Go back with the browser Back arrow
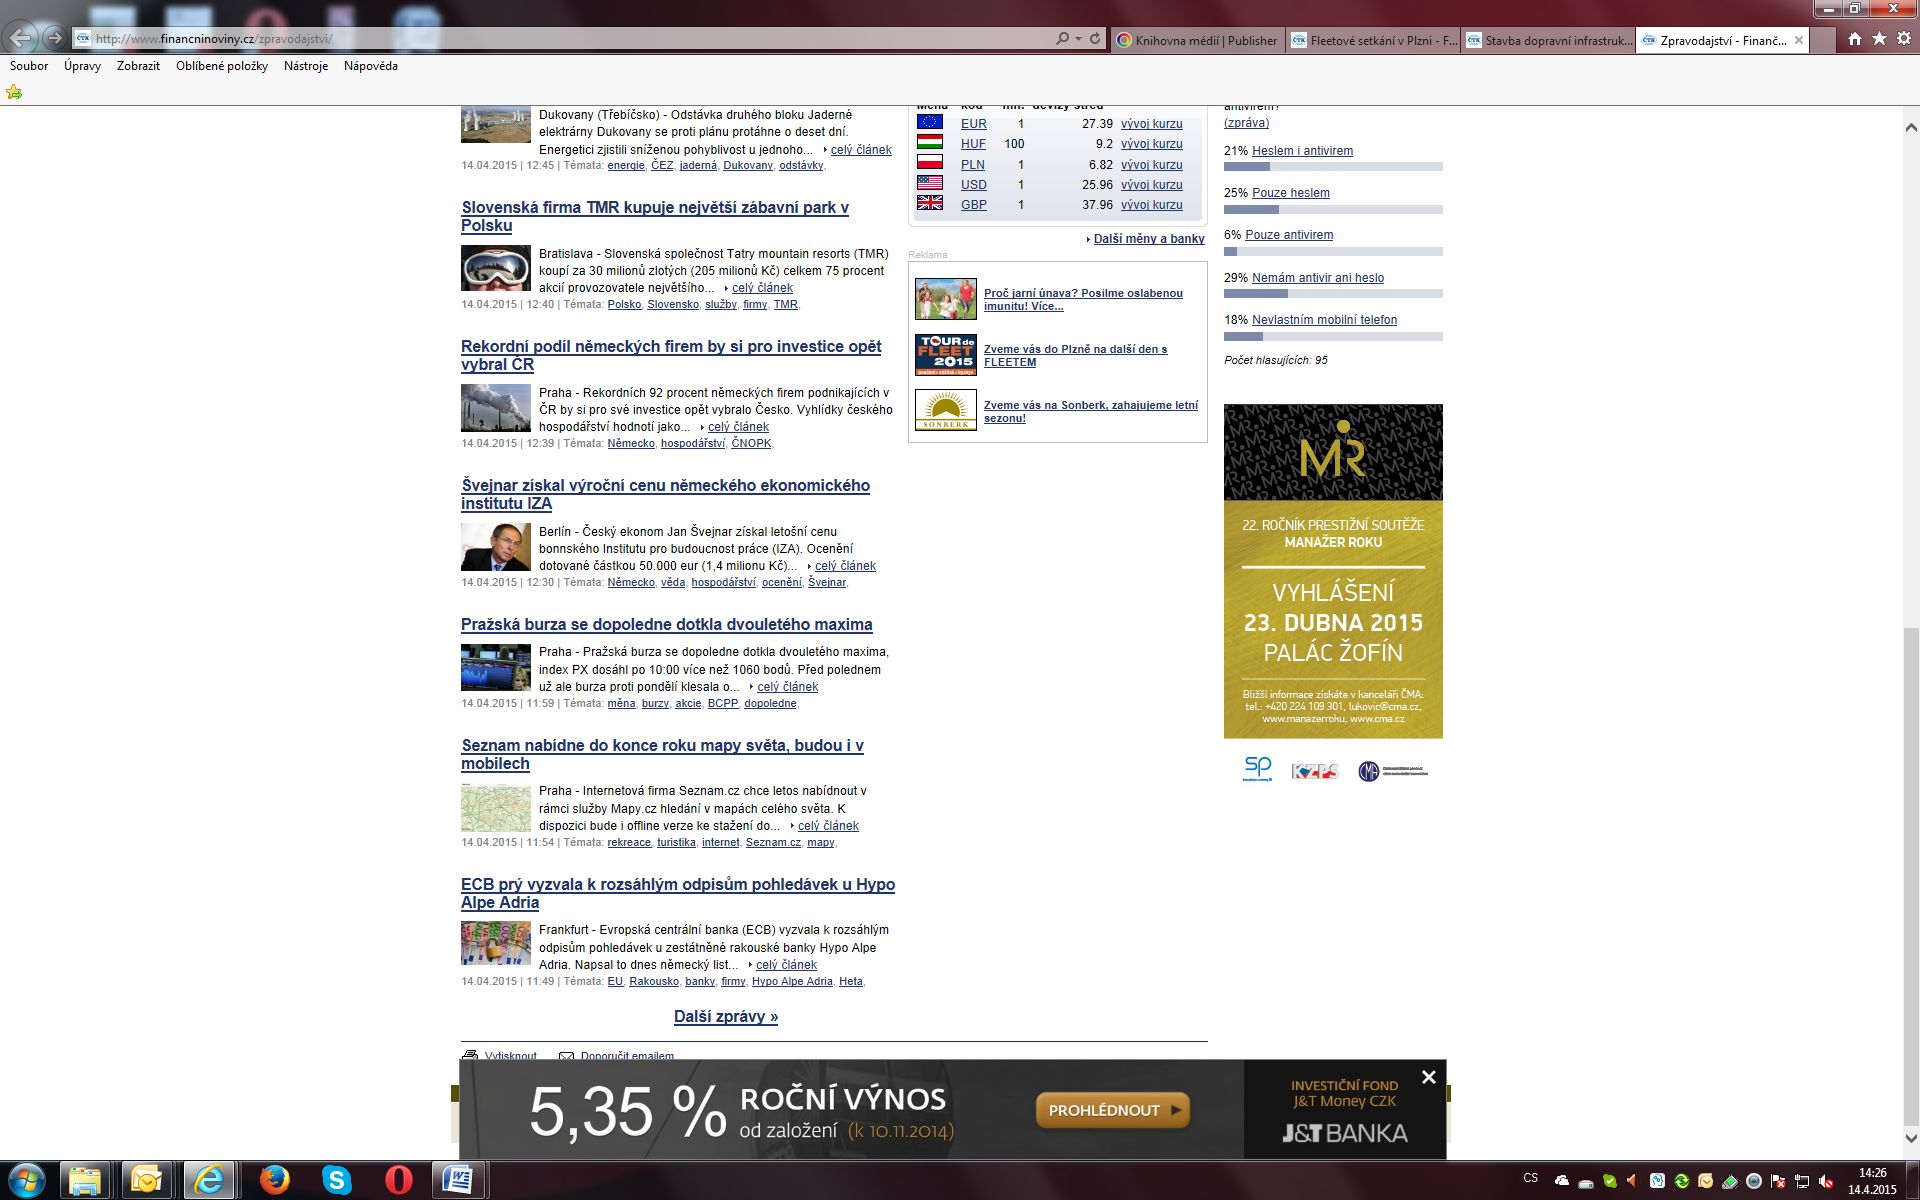Screen dimensions: 1920x1200 point(22,39)
